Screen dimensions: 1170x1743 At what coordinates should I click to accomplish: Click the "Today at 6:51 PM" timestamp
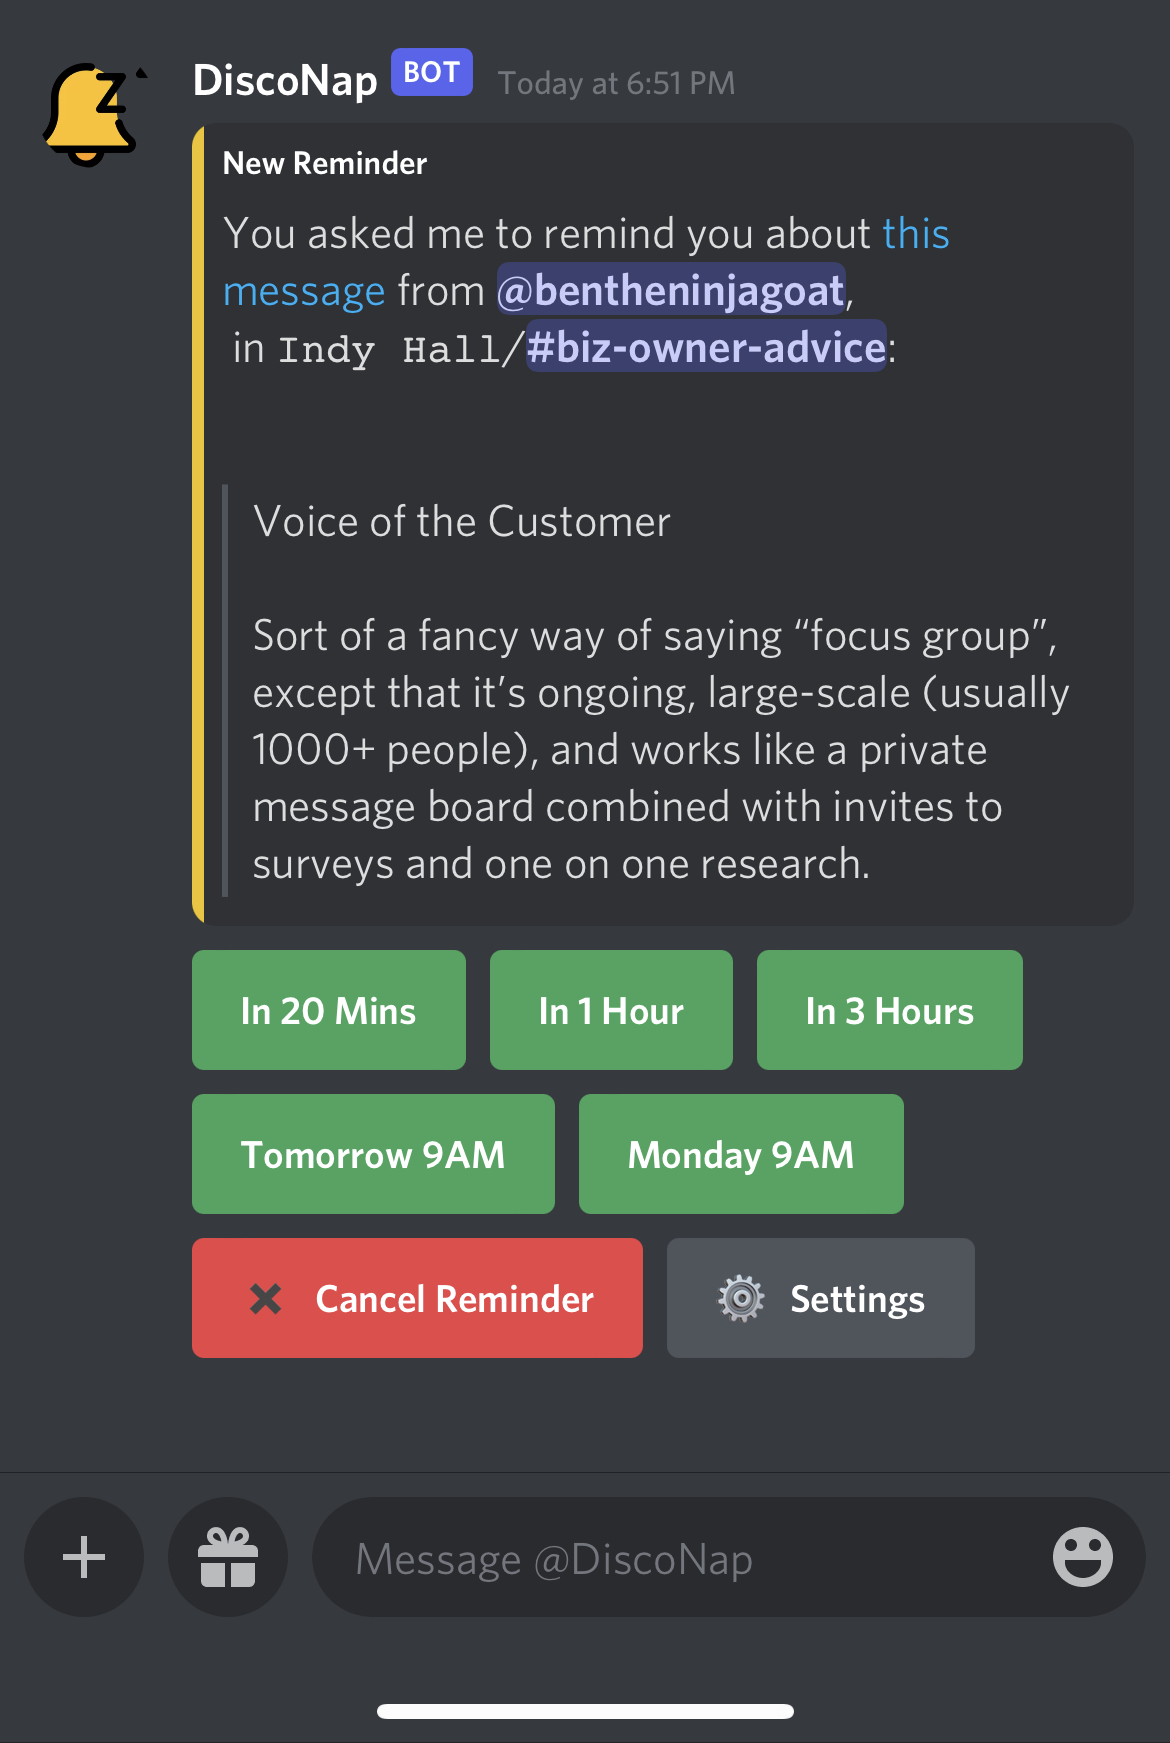coord(616,83)
